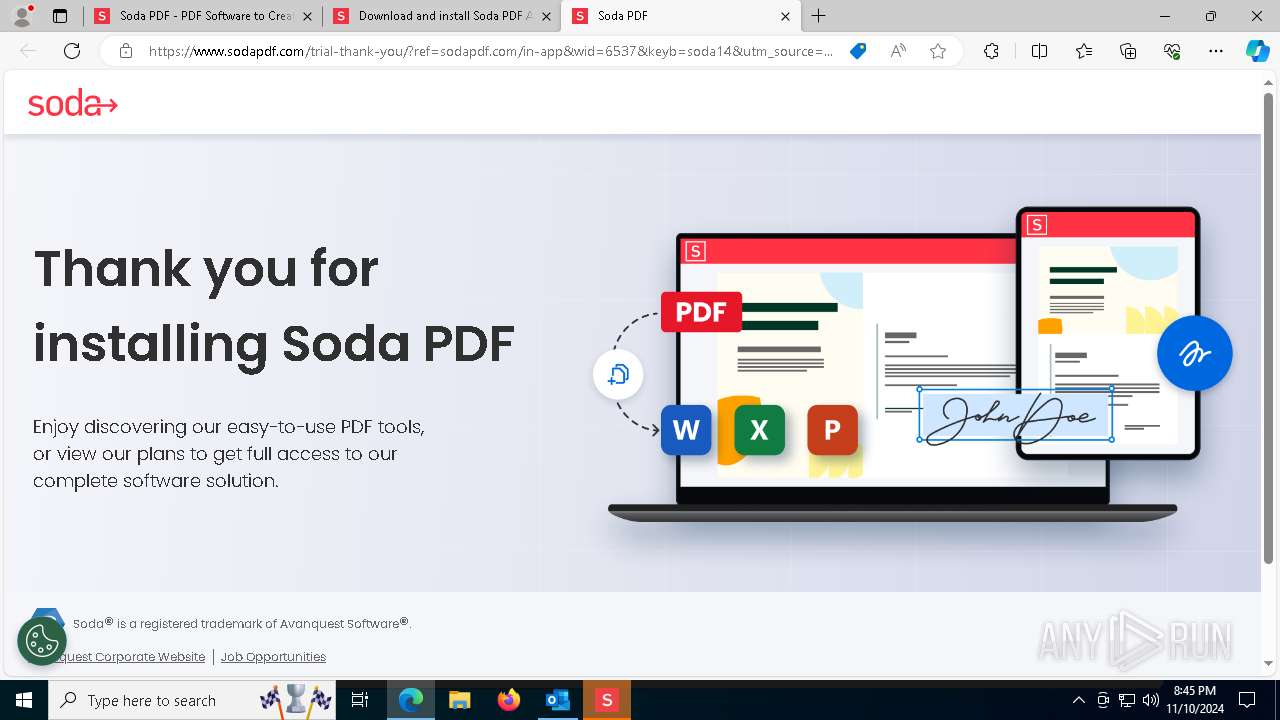
Task: Click the blue signature circle icon in illustration
Action: coord(1194,353)
